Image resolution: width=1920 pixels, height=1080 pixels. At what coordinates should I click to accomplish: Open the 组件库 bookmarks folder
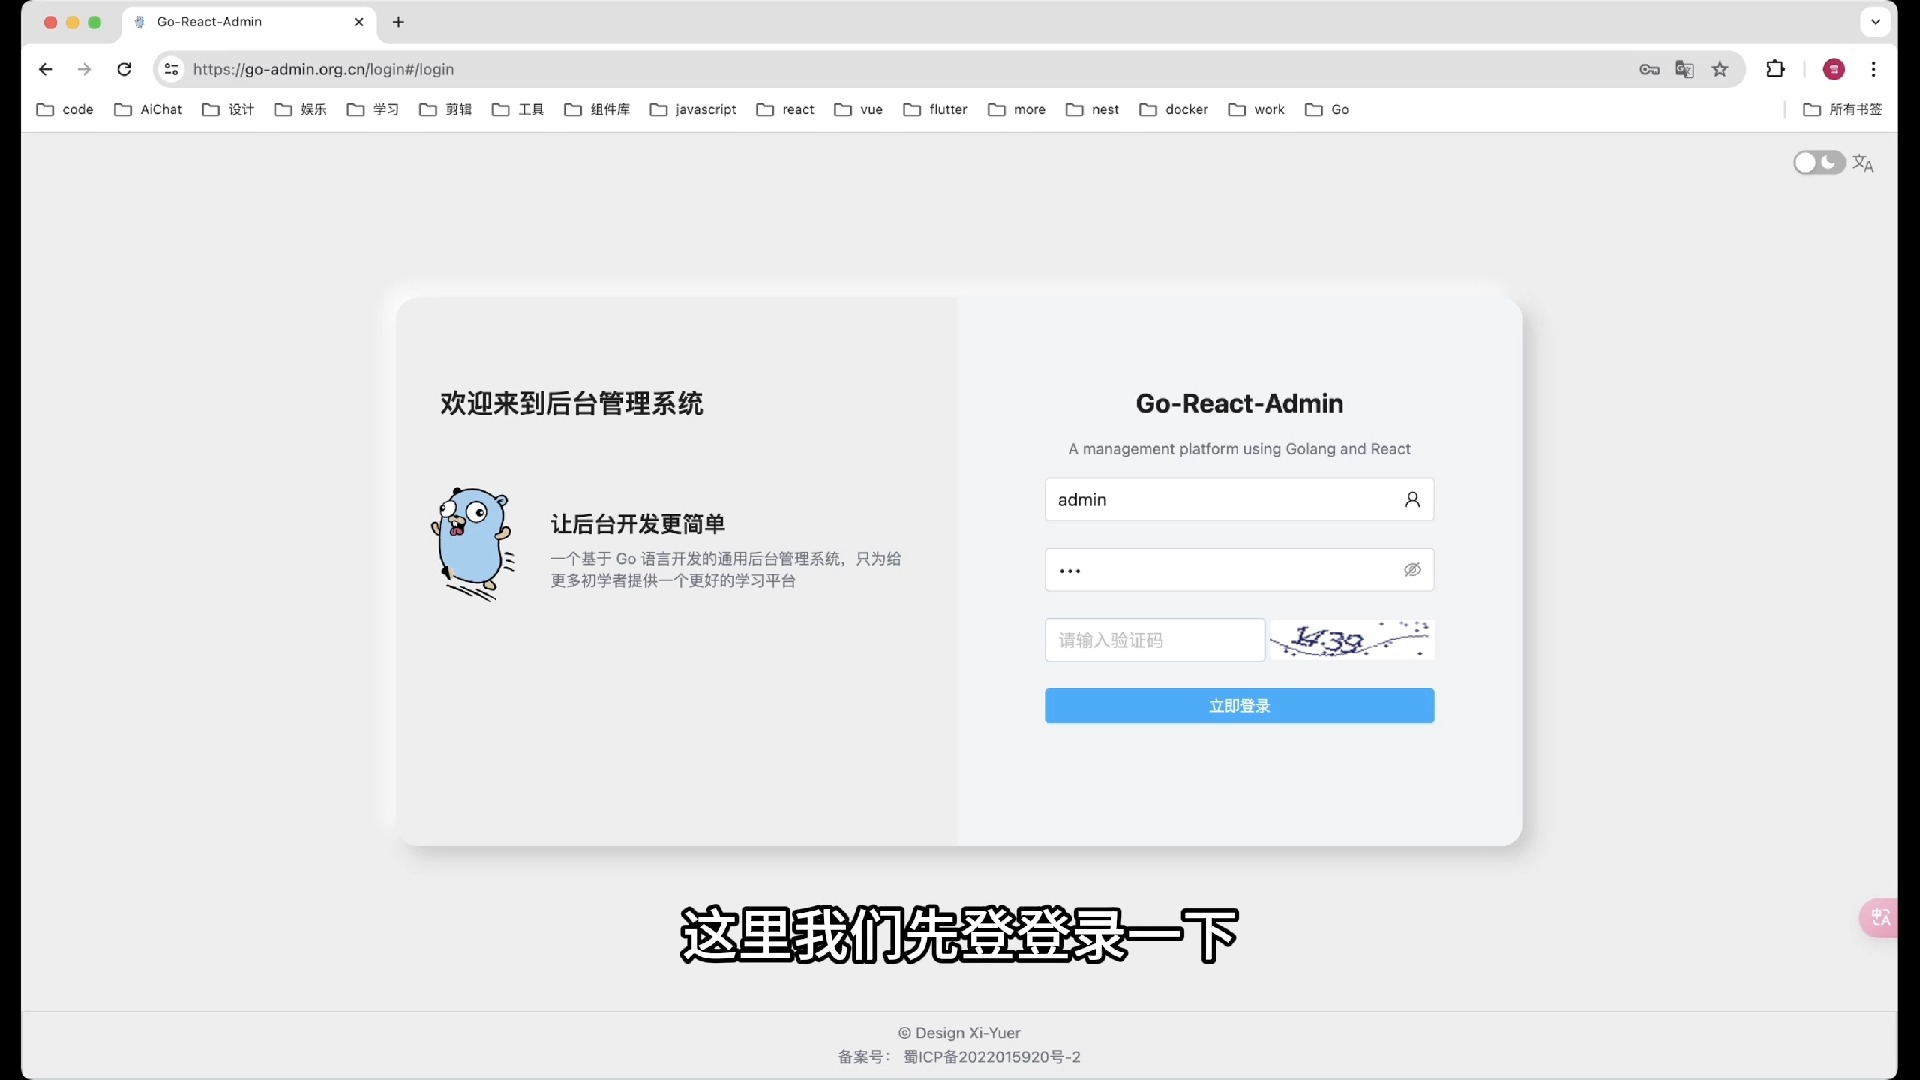pyautogui.click(x=597, y=110)
